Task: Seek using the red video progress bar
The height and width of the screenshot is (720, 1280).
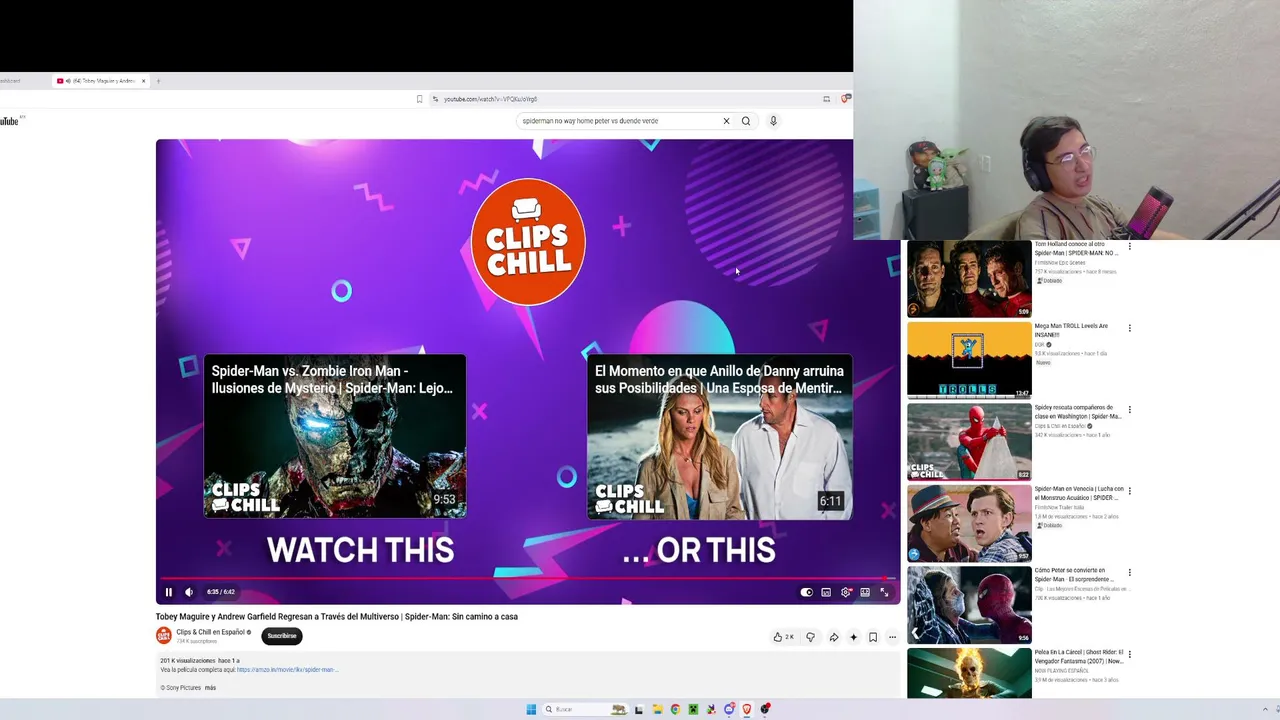Action: click(x=527, y=578)
